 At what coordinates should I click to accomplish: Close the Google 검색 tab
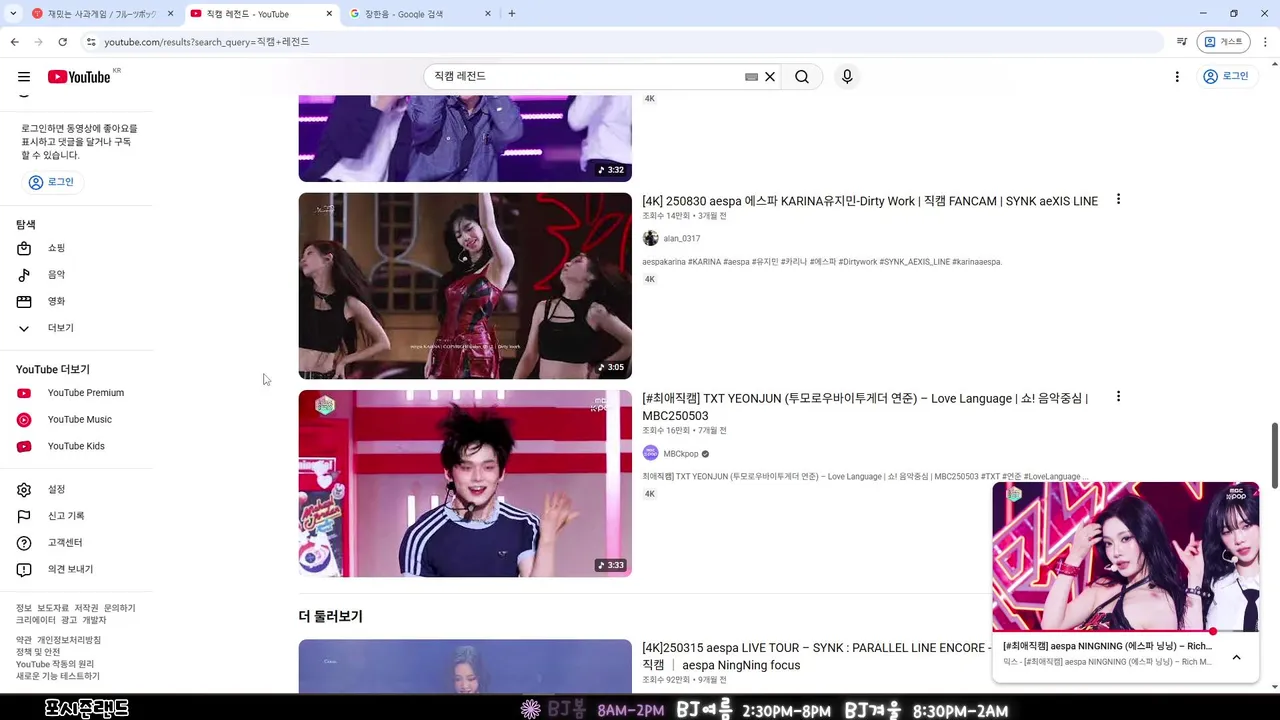[x=488, y=14]
